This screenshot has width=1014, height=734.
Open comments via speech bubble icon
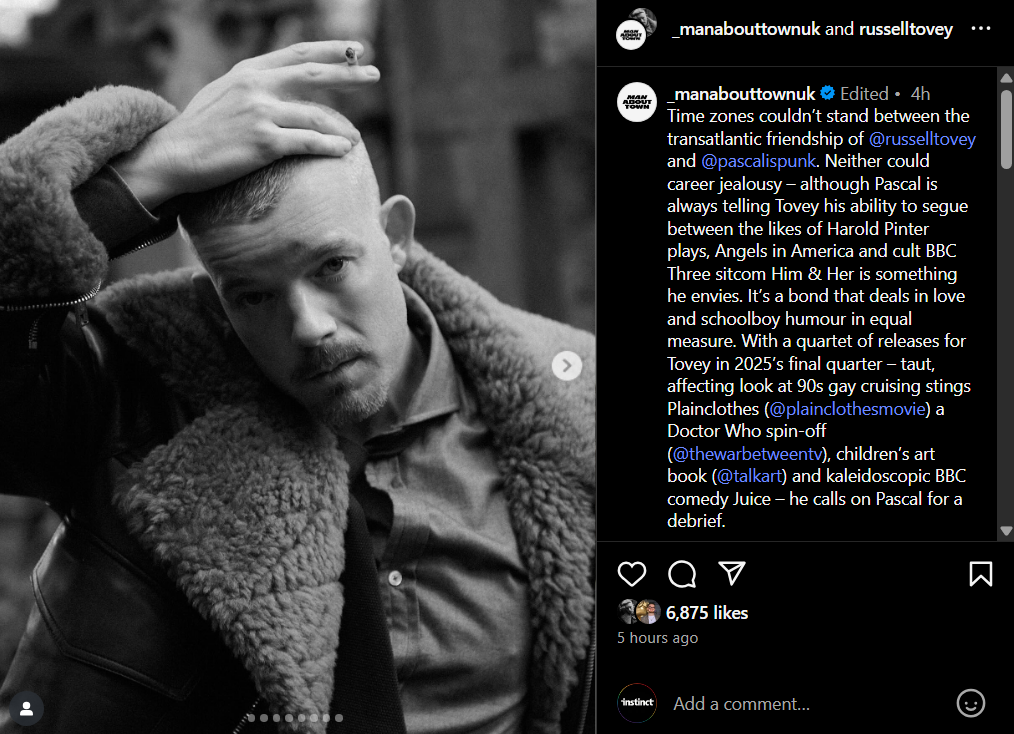point(682,574)
